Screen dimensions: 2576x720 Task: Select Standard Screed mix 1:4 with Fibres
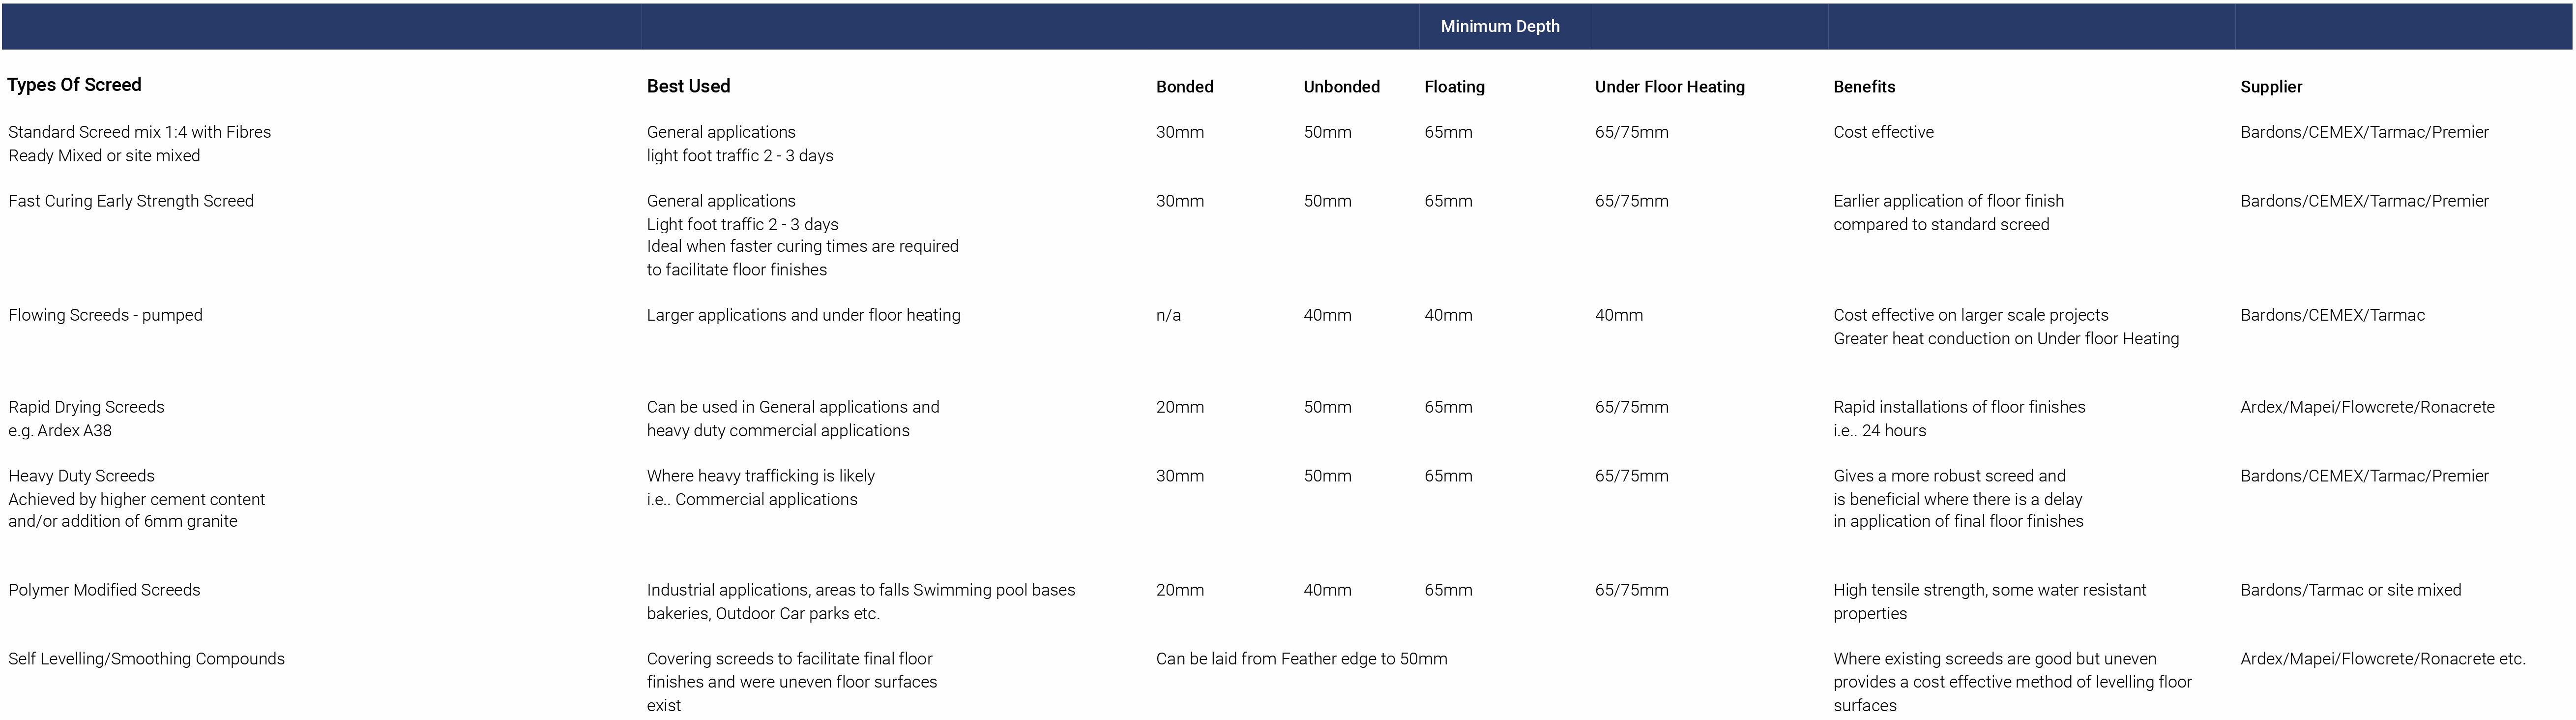139,132
